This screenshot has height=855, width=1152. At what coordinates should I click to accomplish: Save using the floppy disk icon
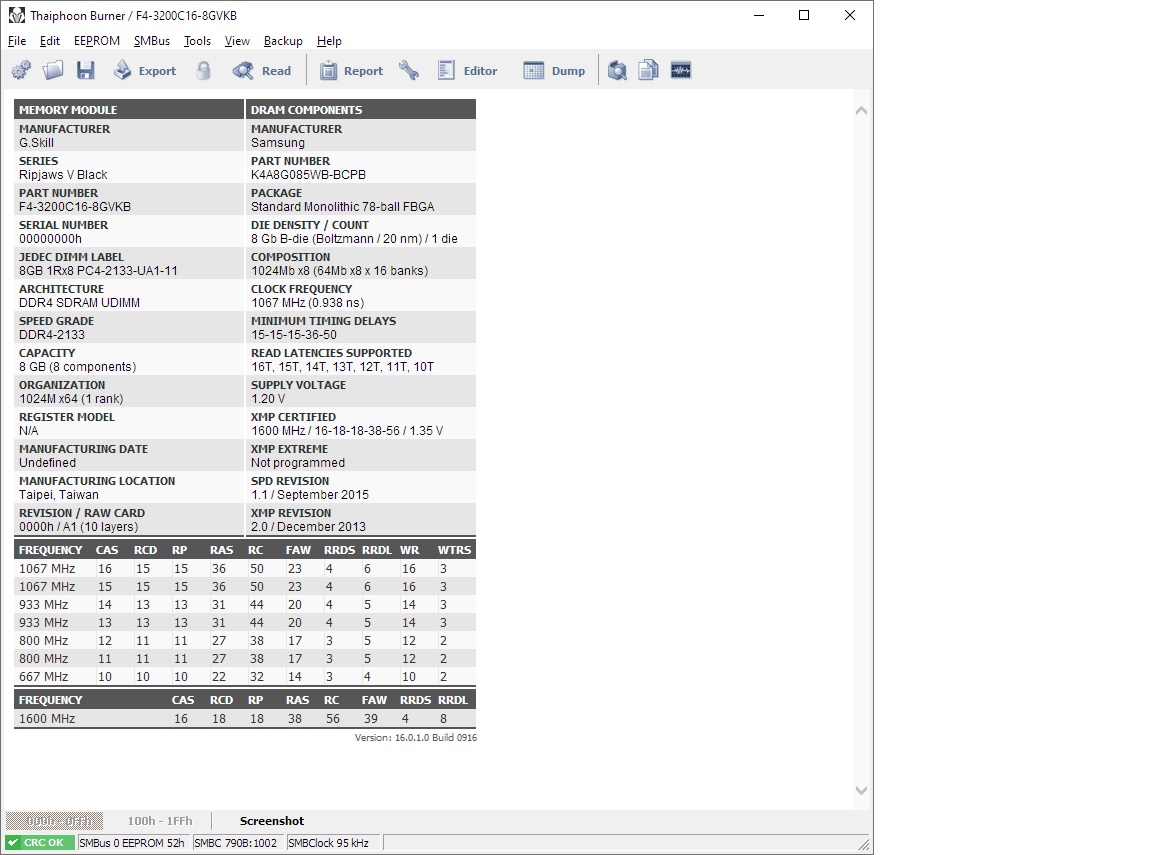pos(86,71)
